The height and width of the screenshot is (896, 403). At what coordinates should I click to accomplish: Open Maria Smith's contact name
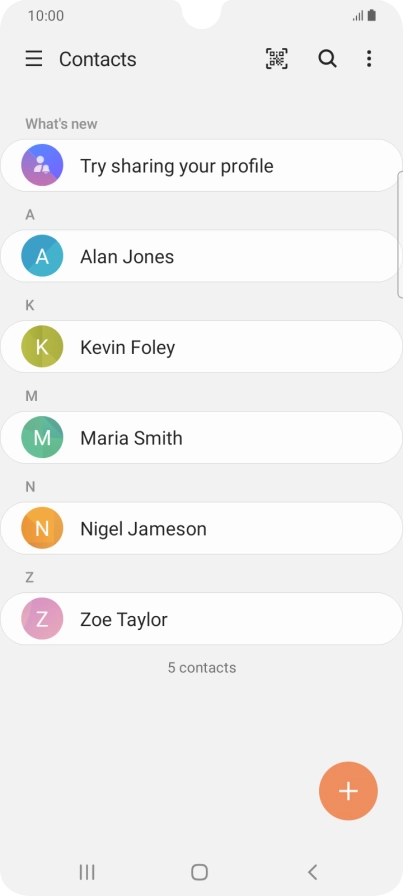point(131,438)
